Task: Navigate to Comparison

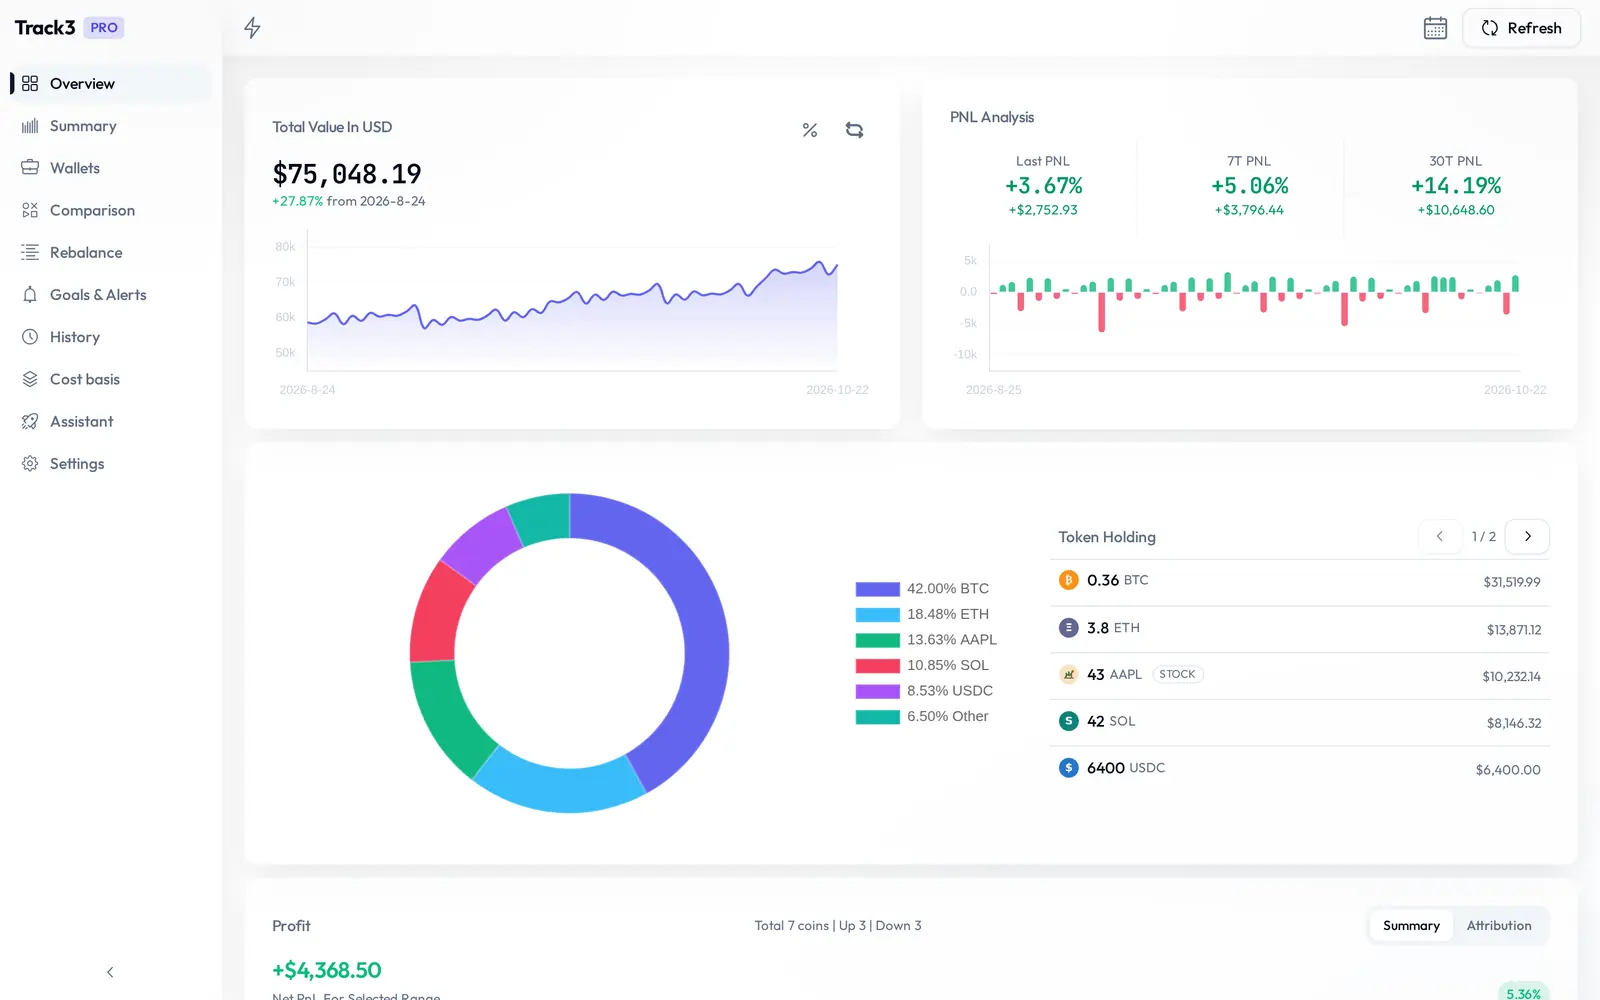Action: click(x=111, y=210)
